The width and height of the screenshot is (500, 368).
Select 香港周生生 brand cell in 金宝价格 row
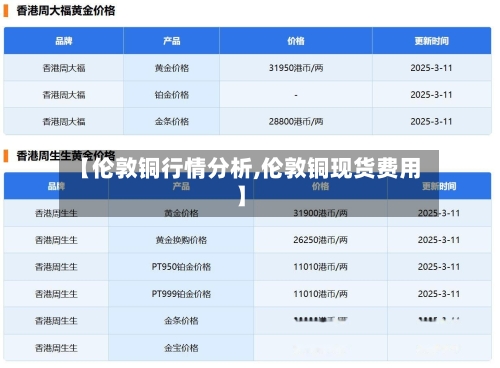coord(56,348)
